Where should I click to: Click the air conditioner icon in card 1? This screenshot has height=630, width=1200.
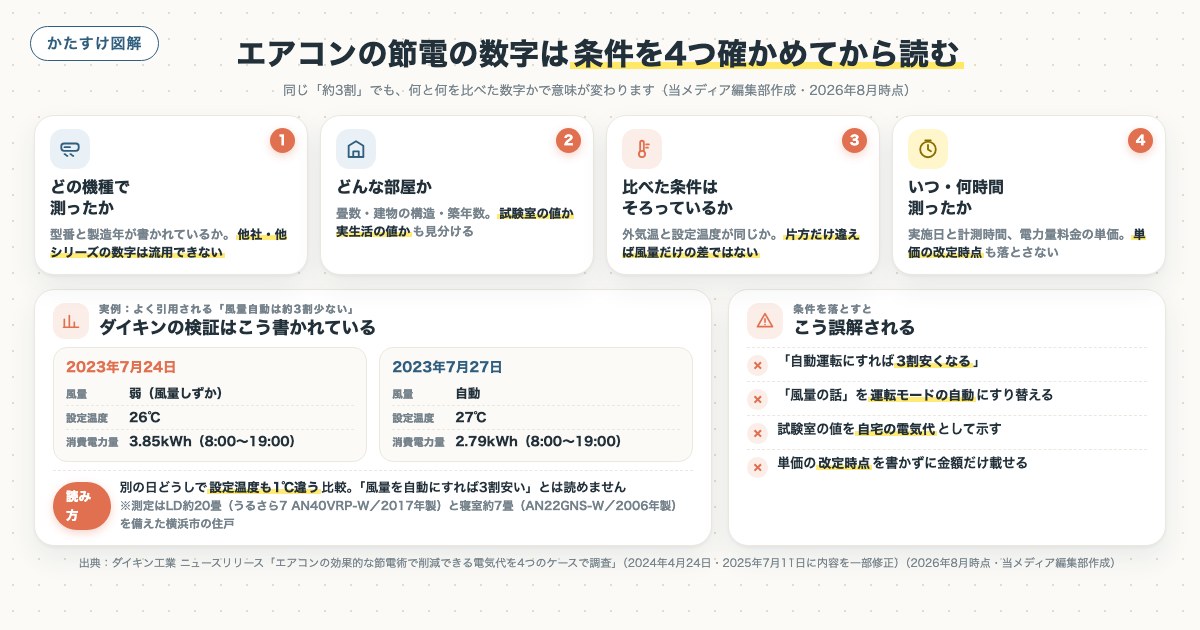(x=70, y=149)
